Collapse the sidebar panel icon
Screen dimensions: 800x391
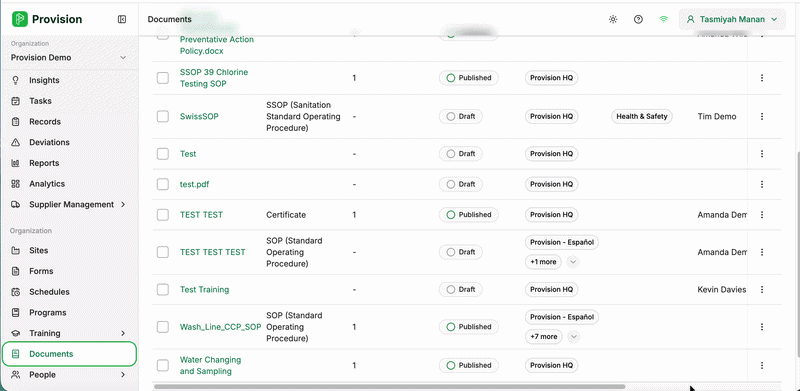(122, 19)
